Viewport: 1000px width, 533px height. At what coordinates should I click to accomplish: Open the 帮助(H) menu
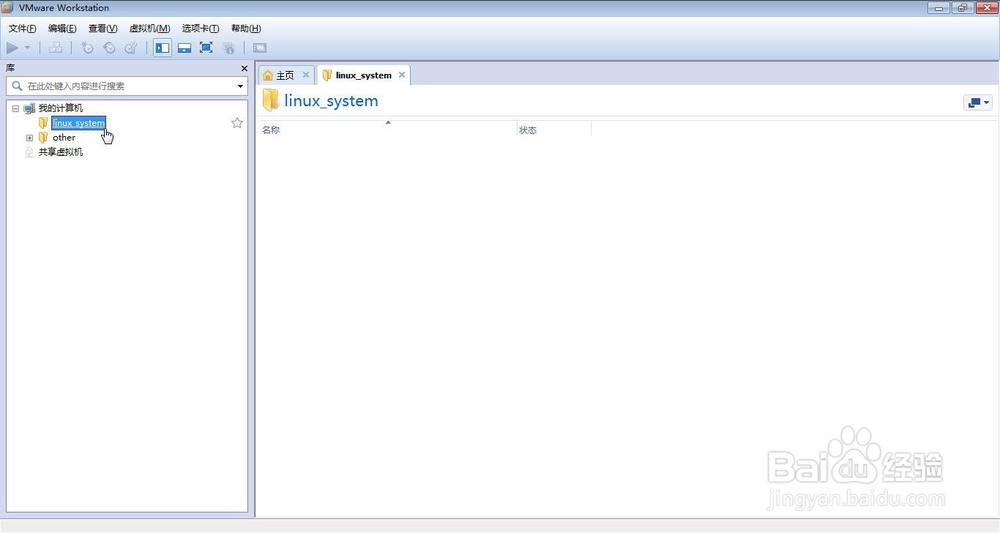pos(246,28)
